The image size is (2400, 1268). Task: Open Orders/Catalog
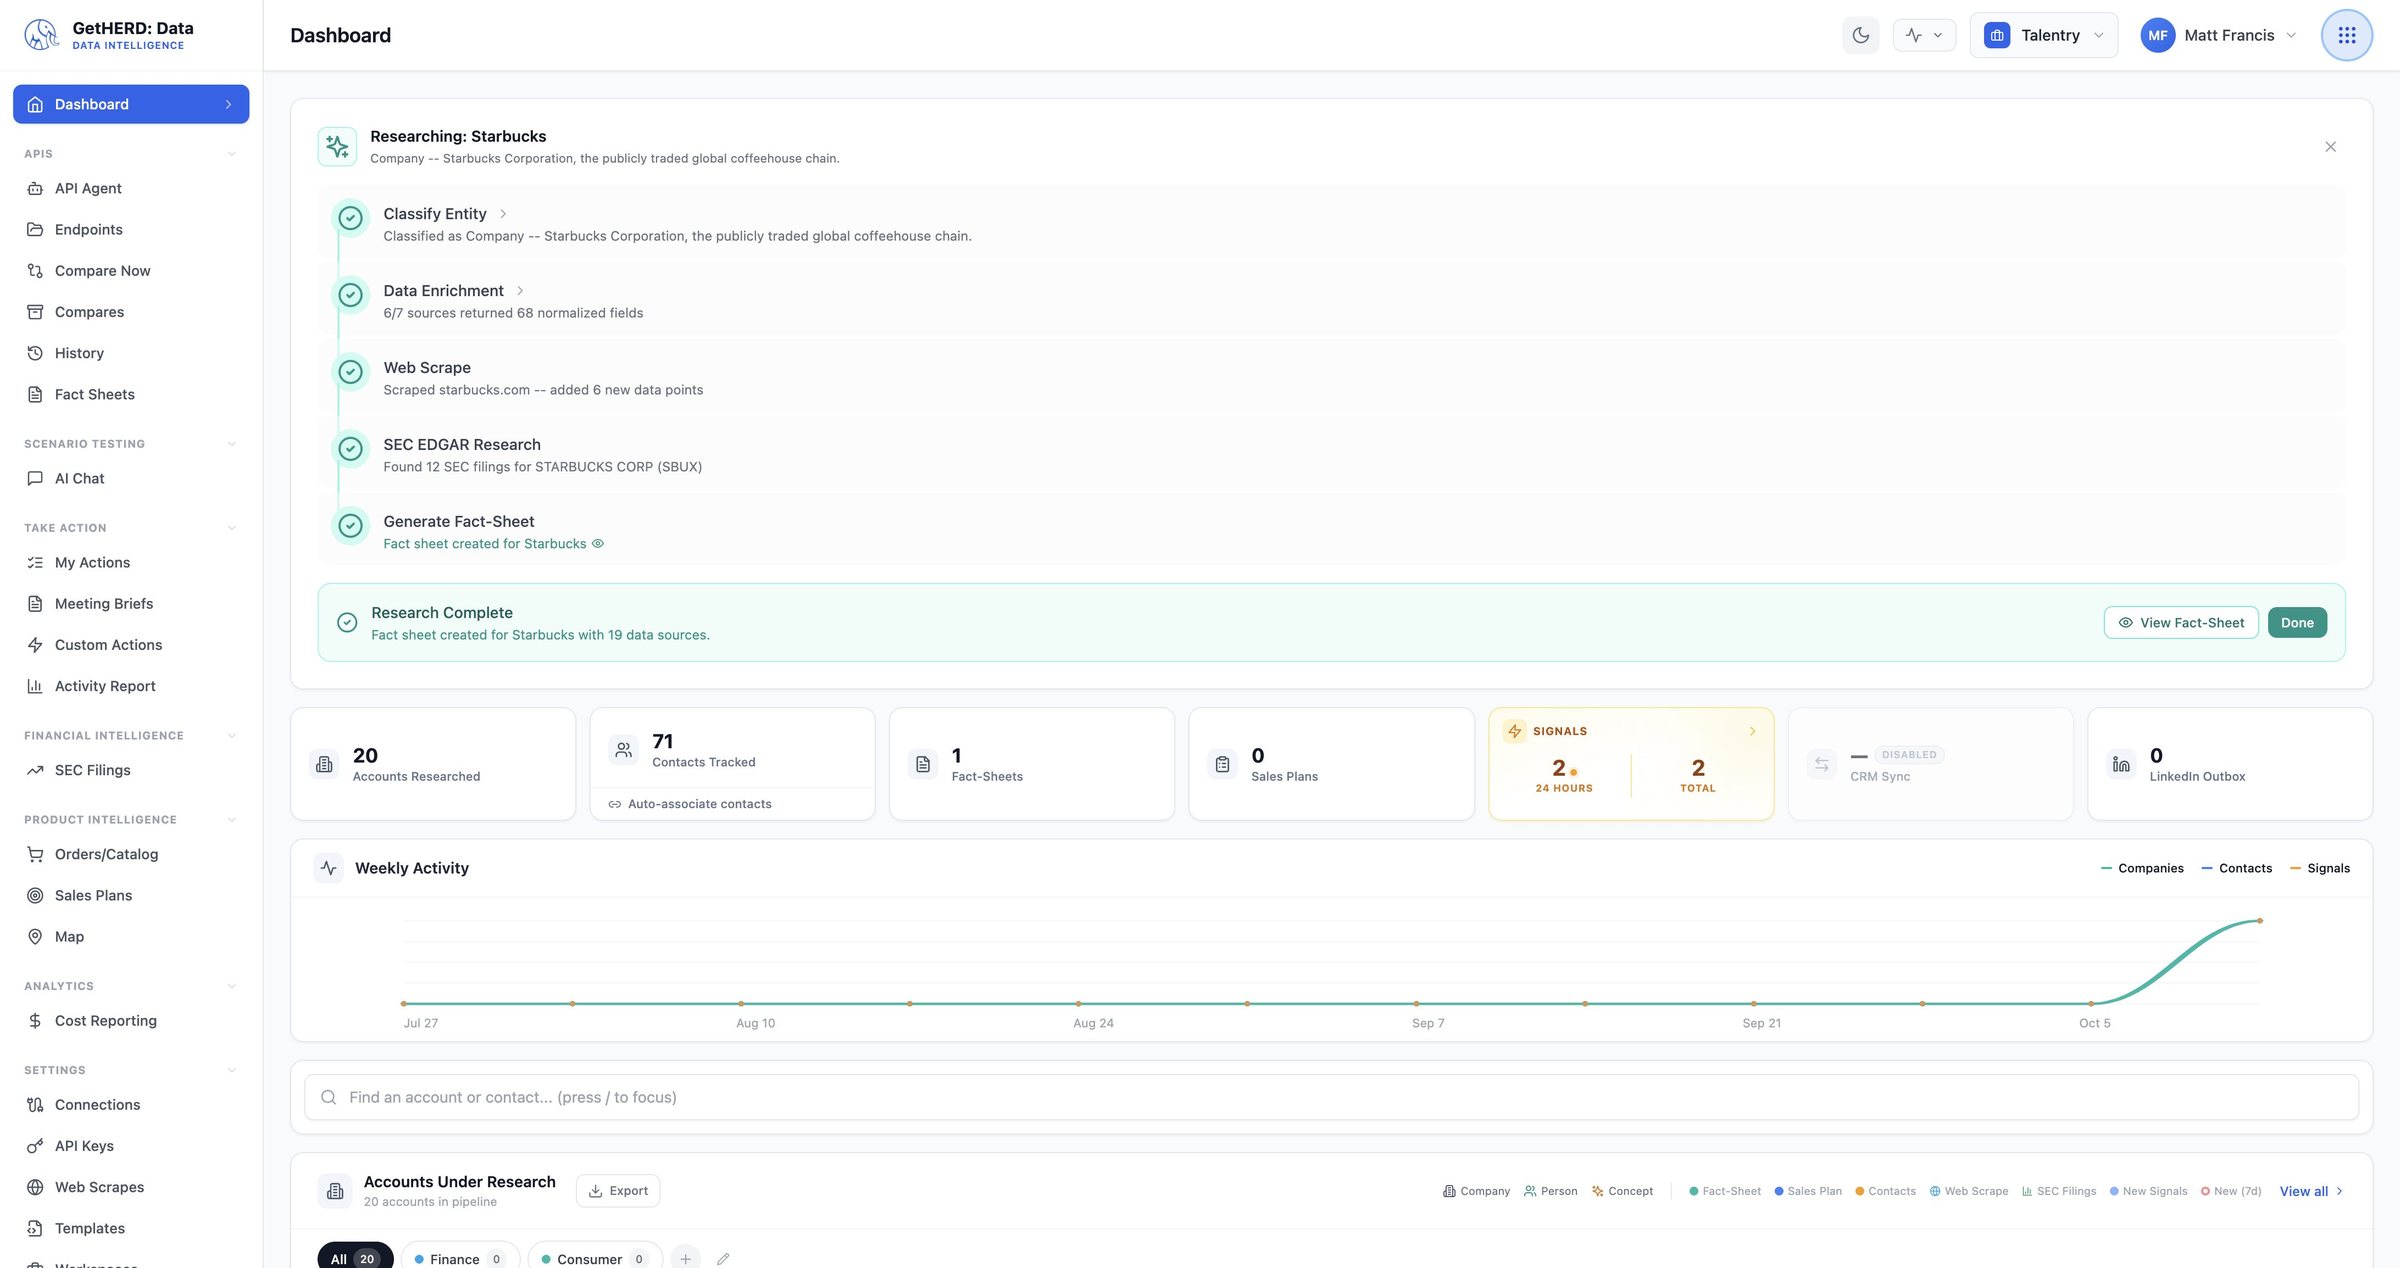pyautogui.click(x=131, y=854)
